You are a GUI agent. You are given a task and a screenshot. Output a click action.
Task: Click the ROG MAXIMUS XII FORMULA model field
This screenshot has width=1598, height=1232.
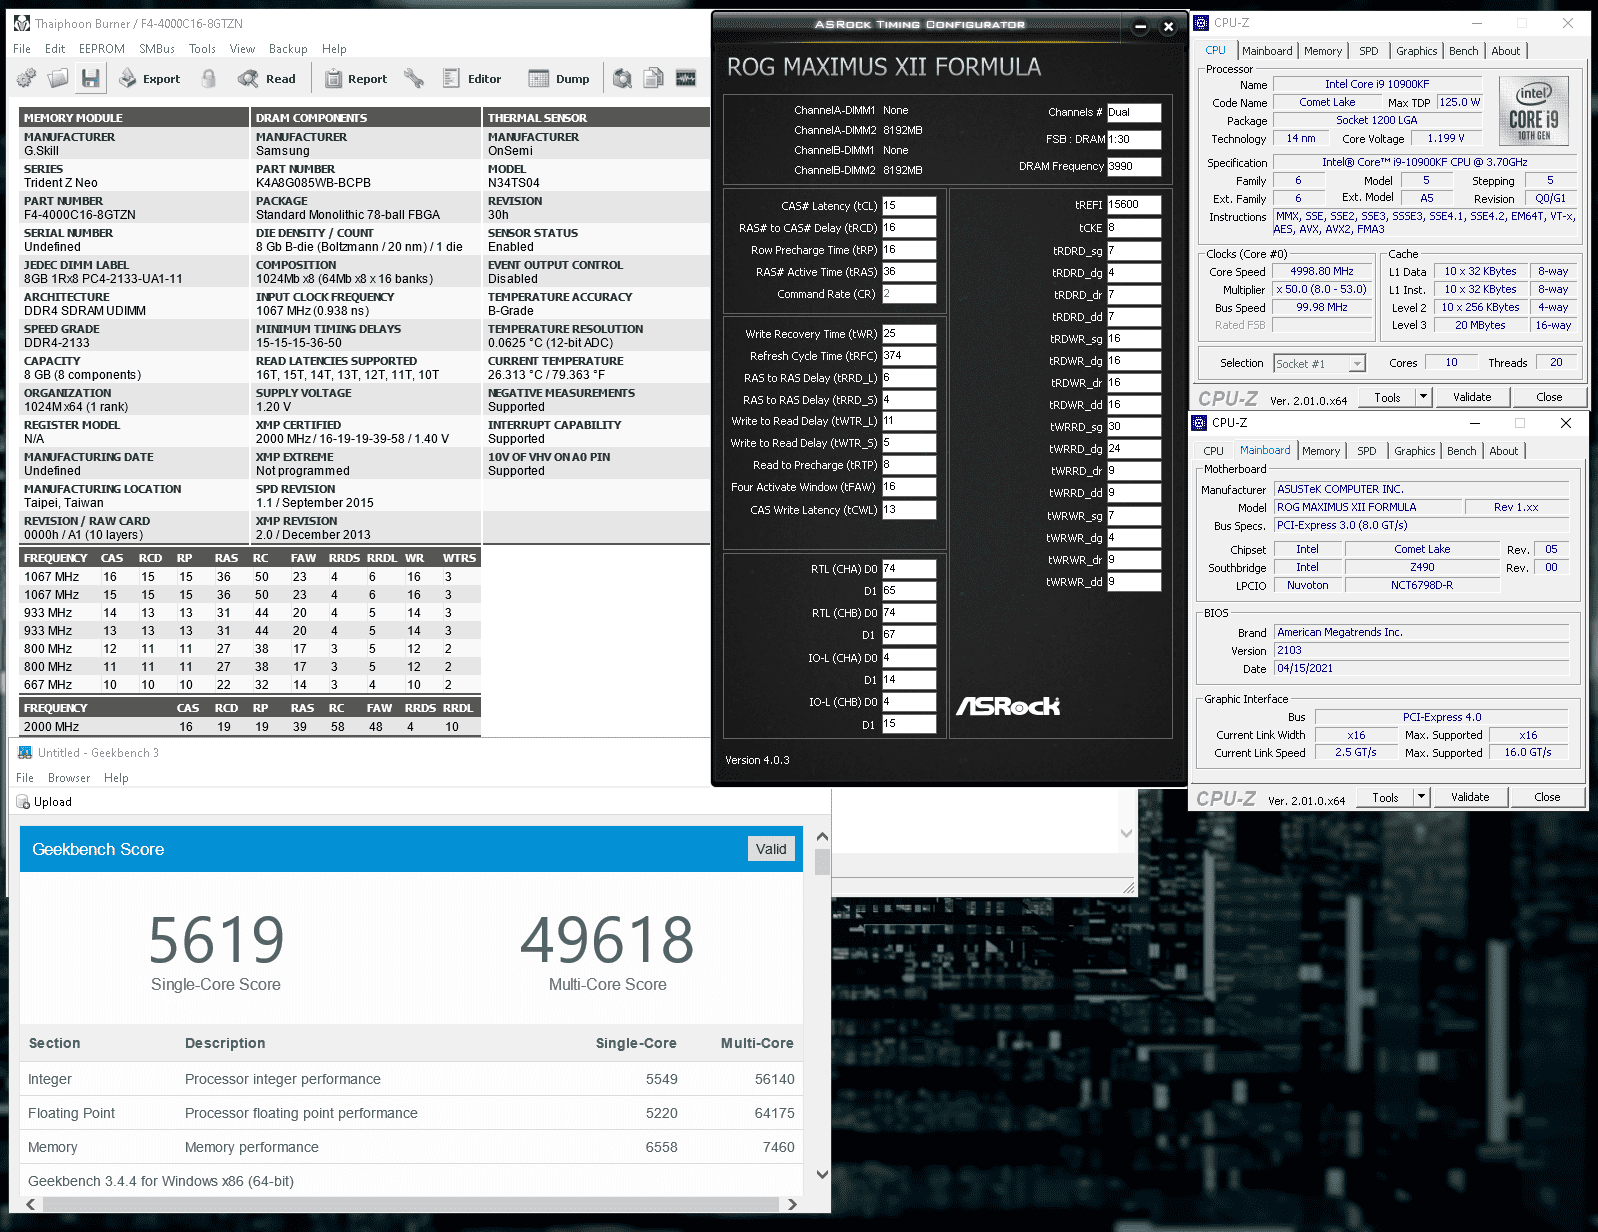coord(1367,508)
